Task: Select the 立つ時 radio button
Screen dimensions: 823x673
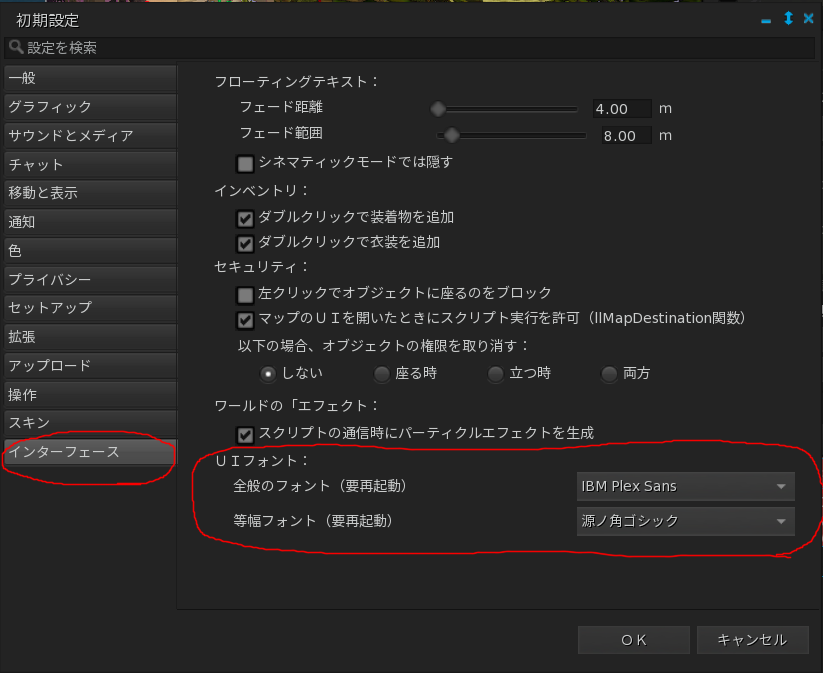Action: (x=495, y=374)
